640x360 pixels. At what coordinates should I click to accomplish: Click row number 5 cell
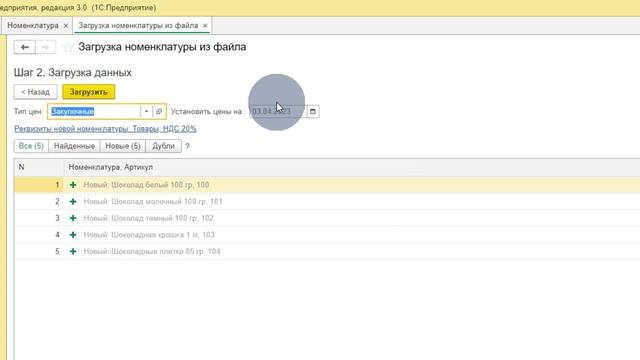click(39, 251)
